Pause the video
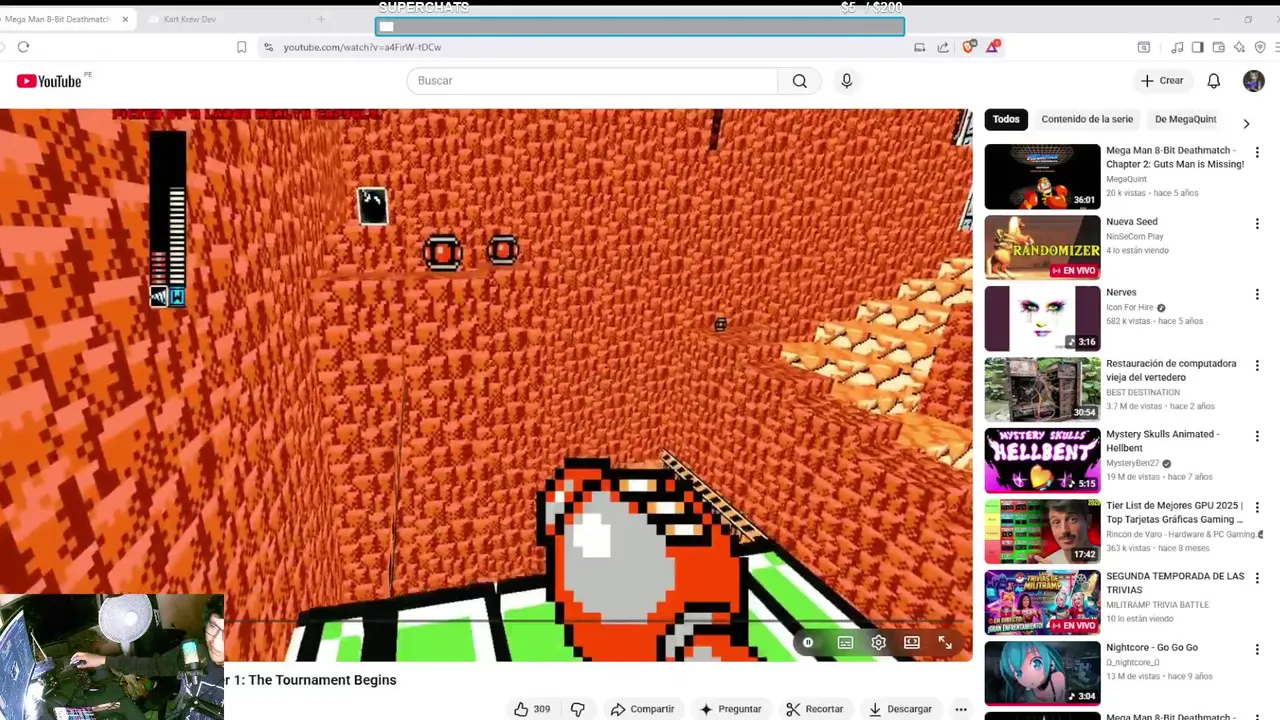Image resolution: width=1280 pixels, height=720 pixels. (x=808, y=643)
